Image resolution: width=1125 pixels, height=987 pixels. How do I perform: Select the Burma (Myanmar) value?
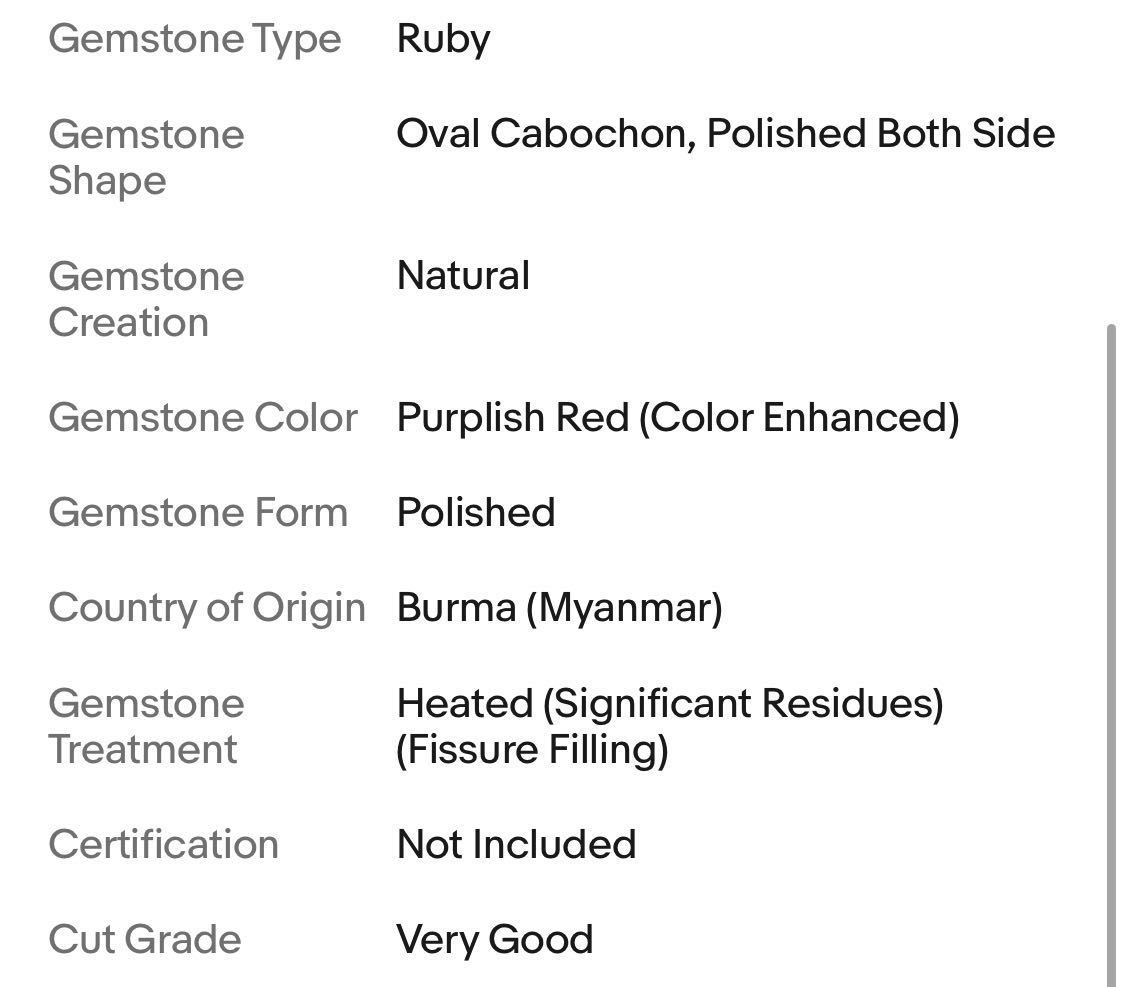pyautogui.click(x=559, y=607)
